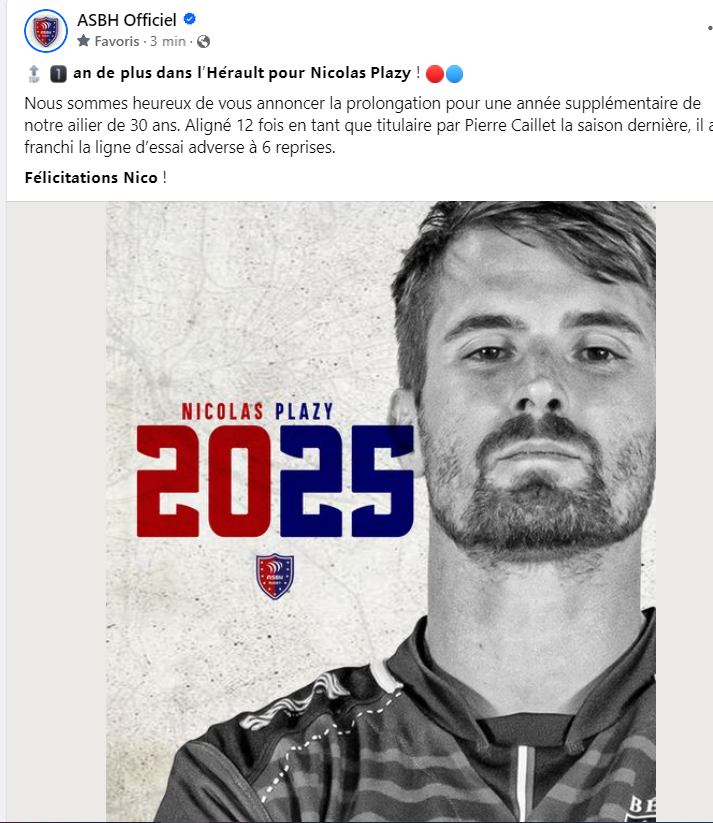713x823 pixels.
Task: Open the post via '3 min' timestamp
Action: [x=168, y=41]
